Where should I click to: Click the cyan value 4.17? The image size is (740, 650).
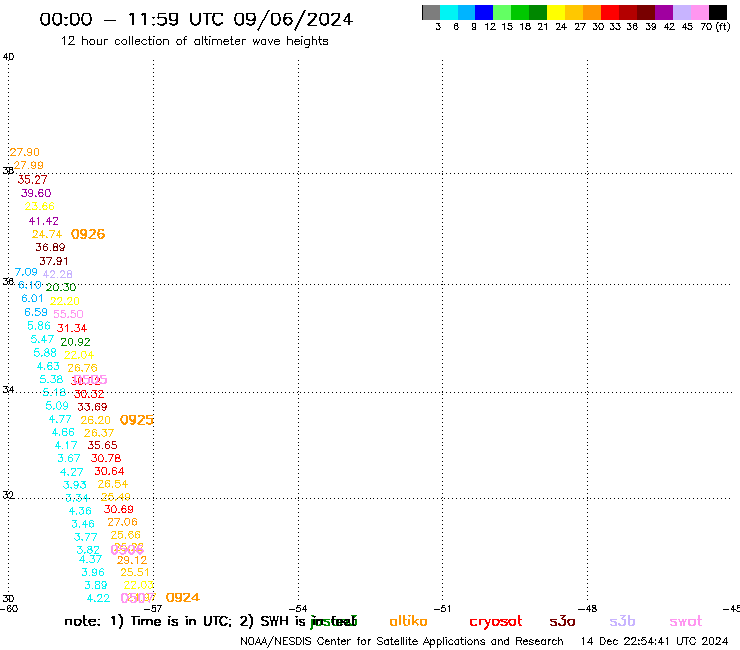click(x=66, y=445)
